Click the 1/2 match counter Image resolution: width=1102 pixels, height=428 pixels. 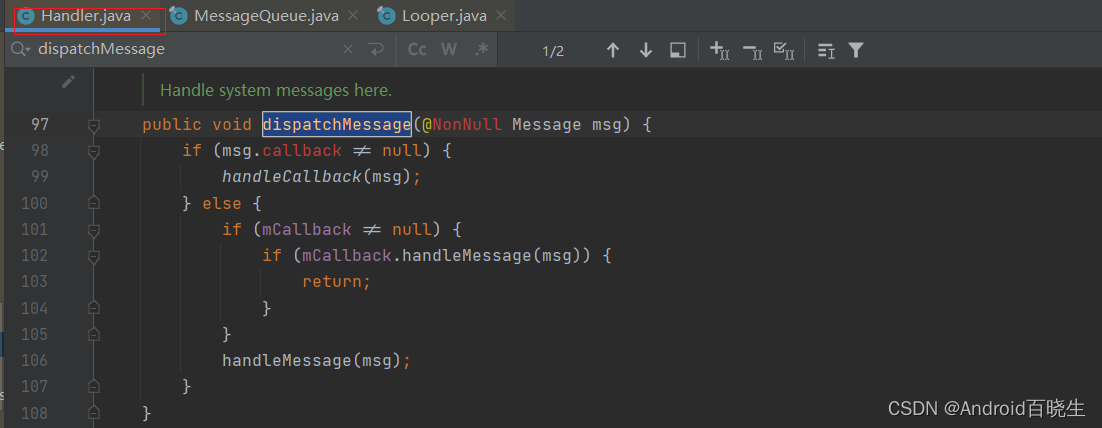(553, 51)
